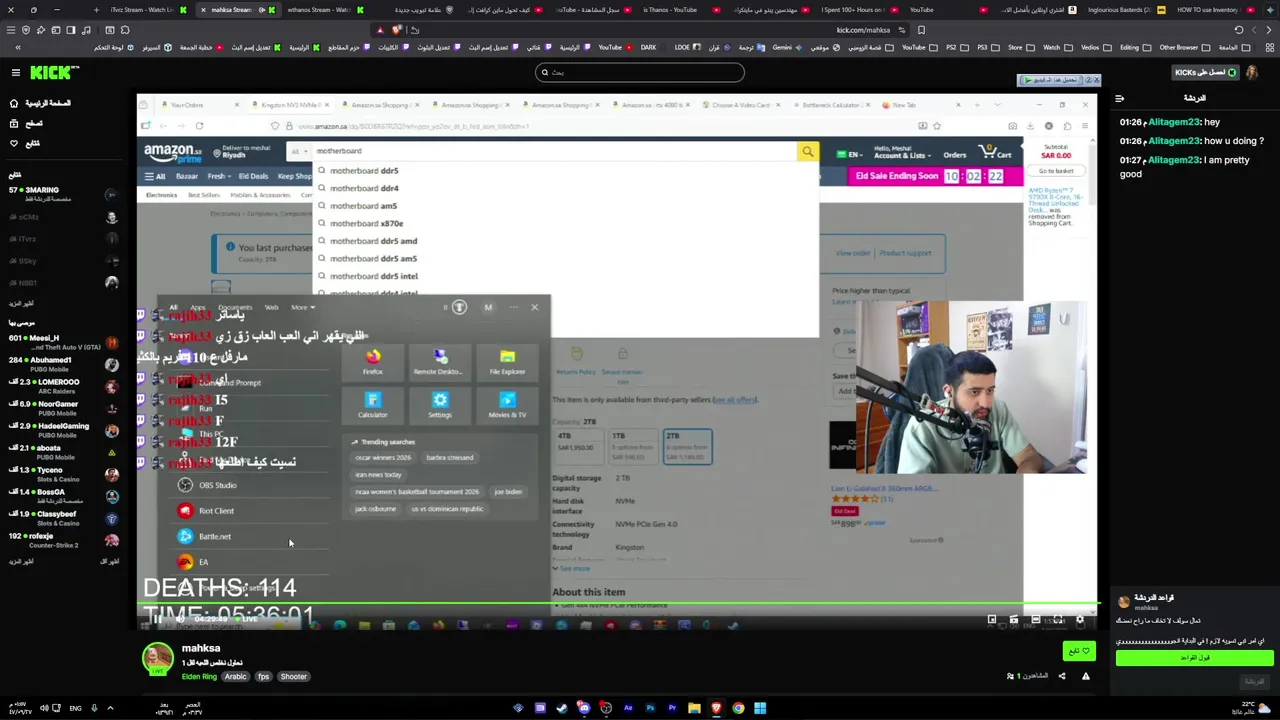Open the user profile avatar
The width and height of the screenshot is (1280, 720).
[1254, 72]
